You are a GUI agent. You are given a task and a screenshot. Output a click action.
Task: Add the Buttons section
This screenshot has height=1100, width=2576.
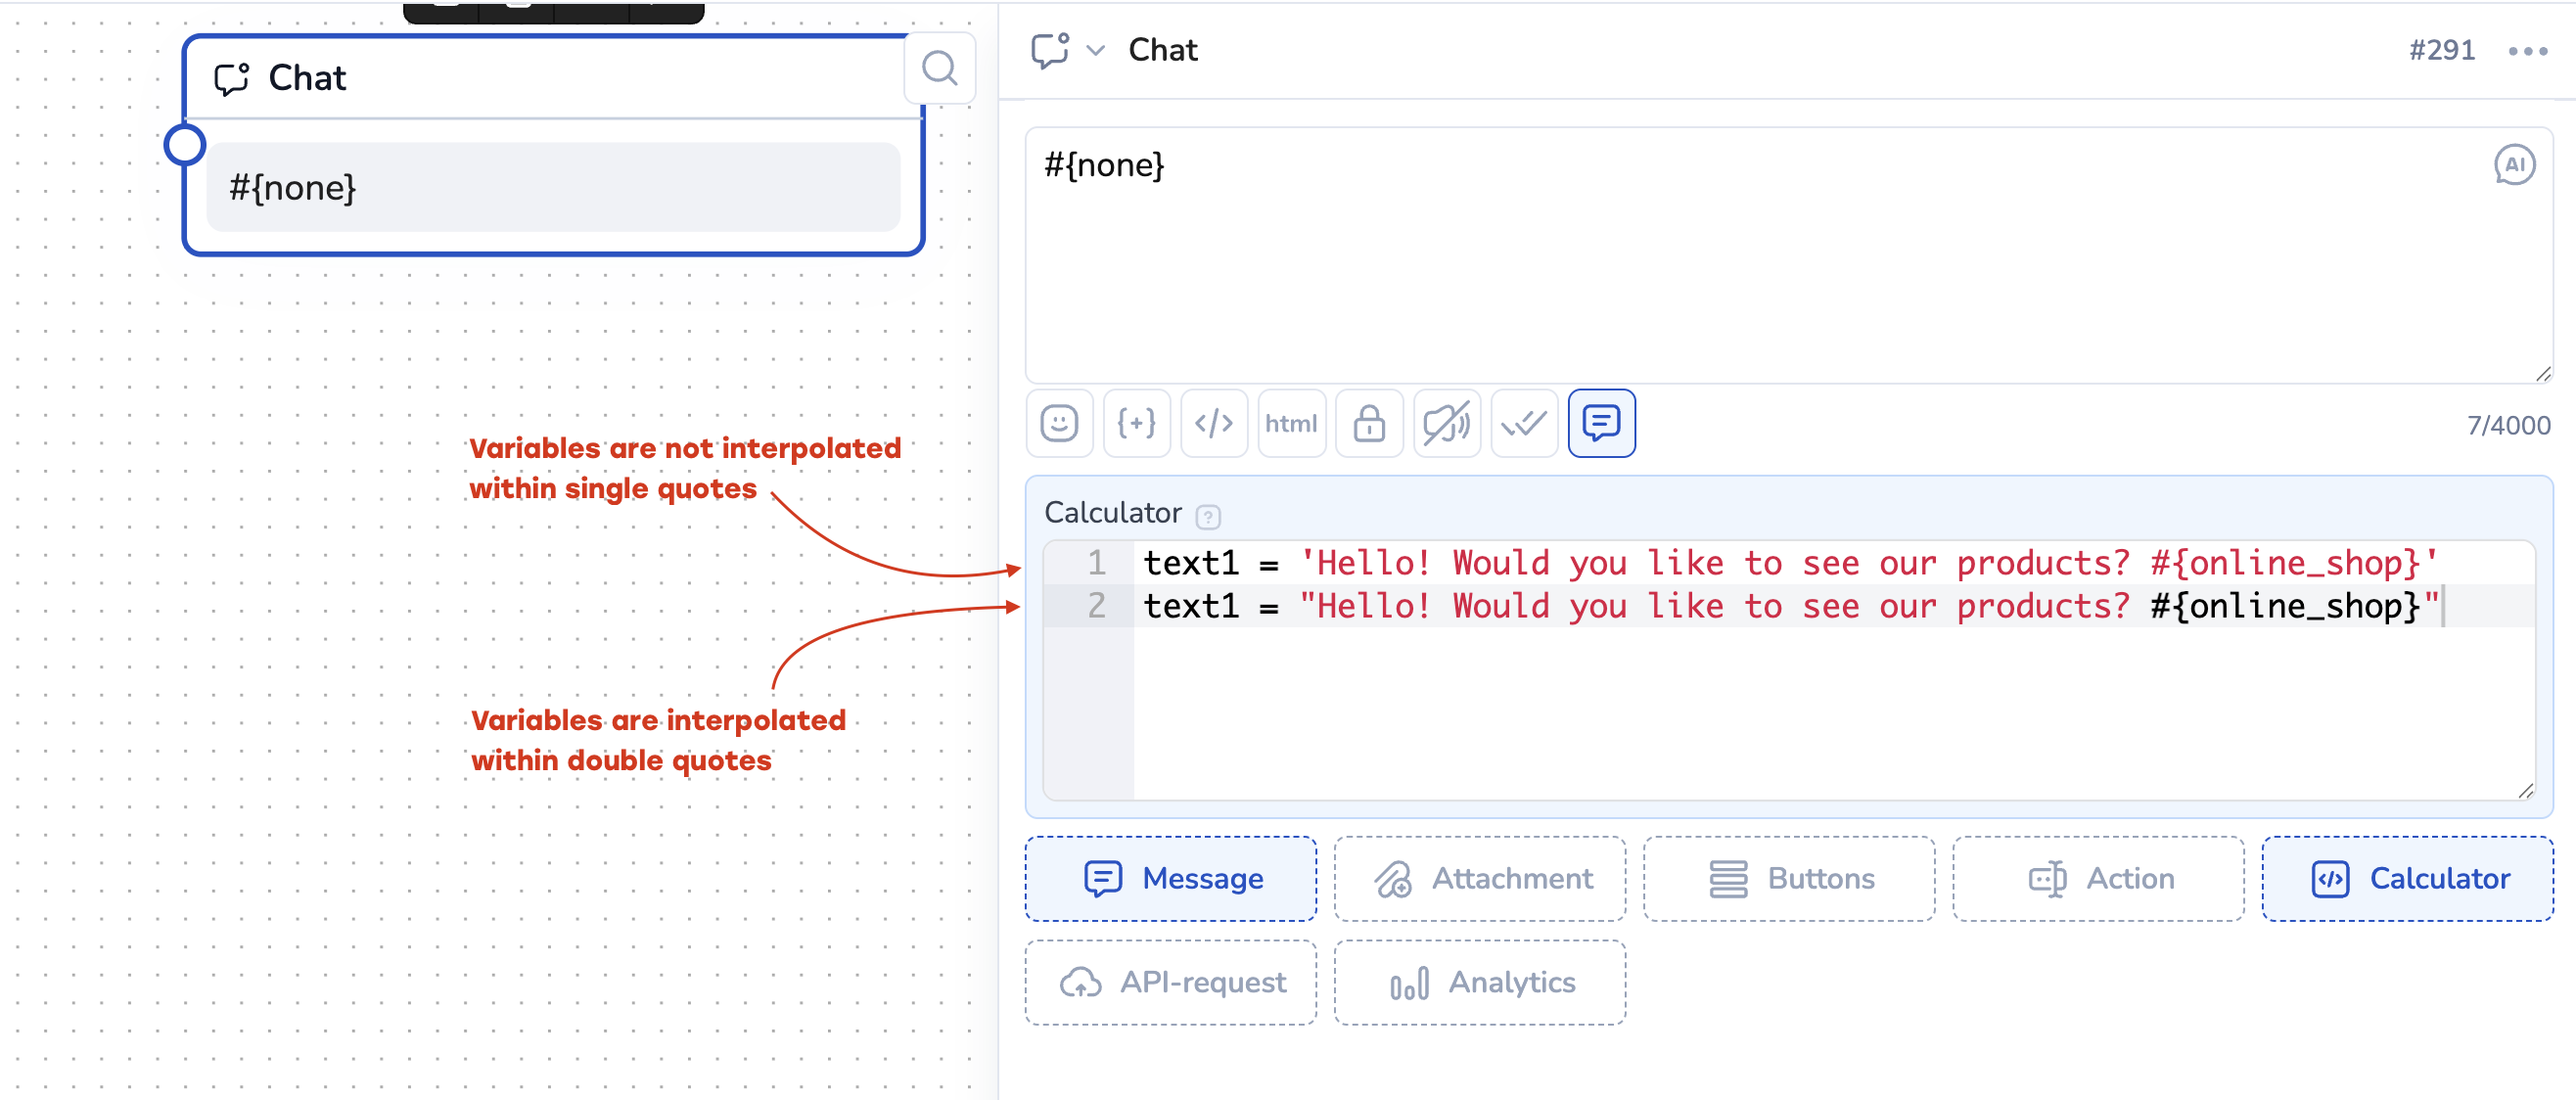1788,878
